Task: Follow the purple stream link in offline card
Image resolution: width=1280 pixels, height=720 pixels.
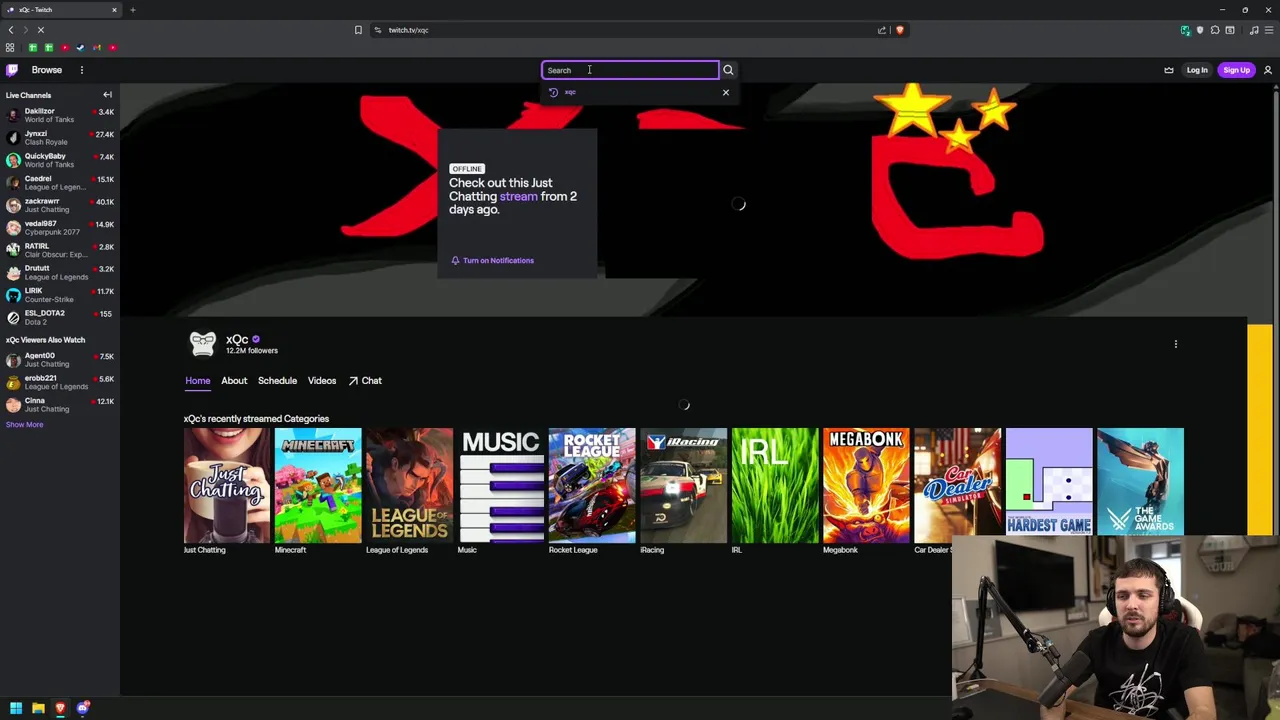Action: tap(518, 196)
